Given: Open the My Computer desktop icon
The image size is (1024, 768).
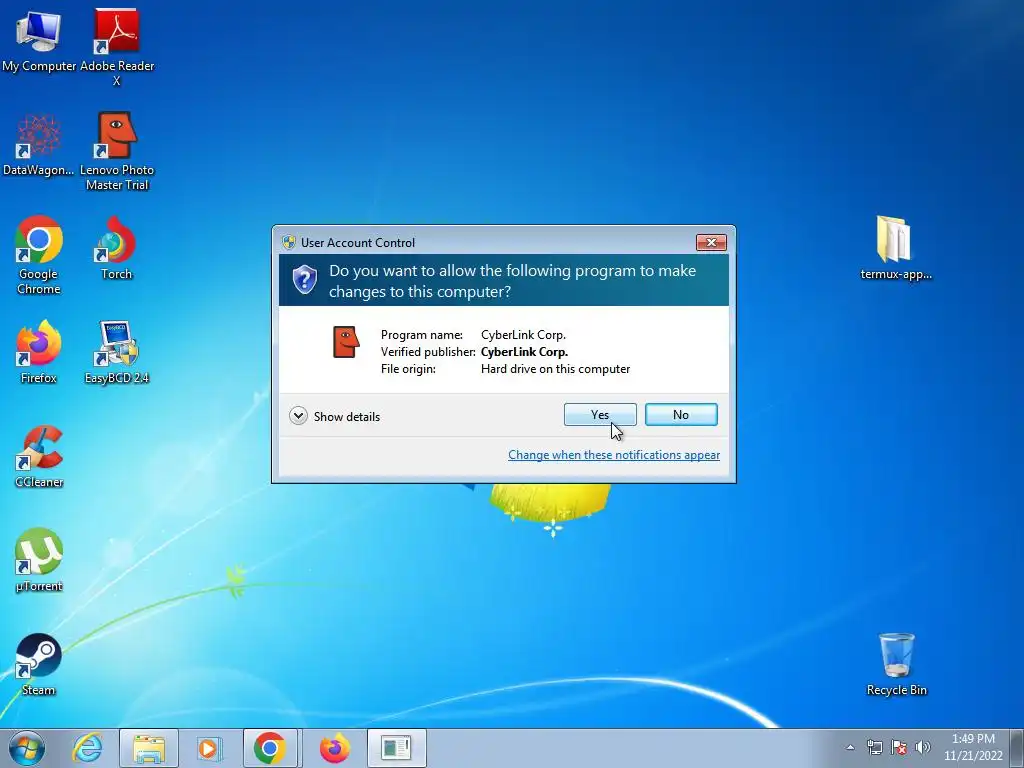Looking at the screenshot, I should [39, 40].
